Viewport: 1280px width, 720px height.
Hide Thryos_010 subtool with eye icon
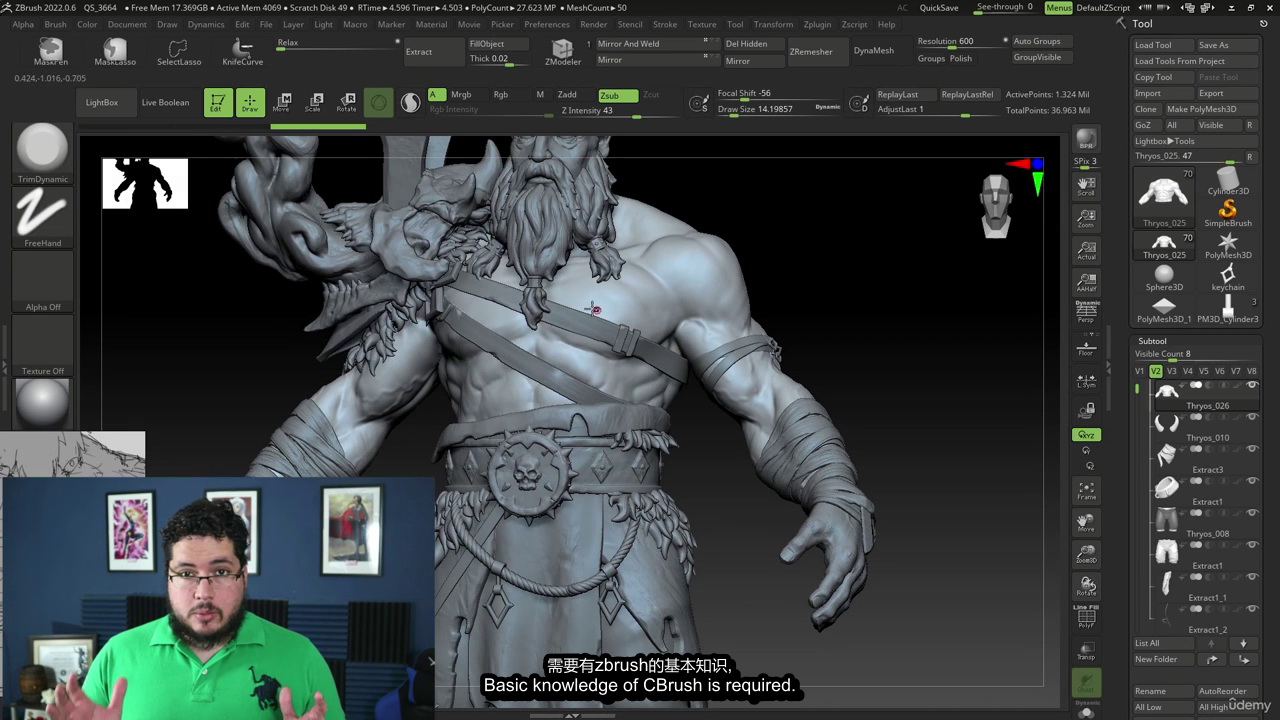point(1251,417)
